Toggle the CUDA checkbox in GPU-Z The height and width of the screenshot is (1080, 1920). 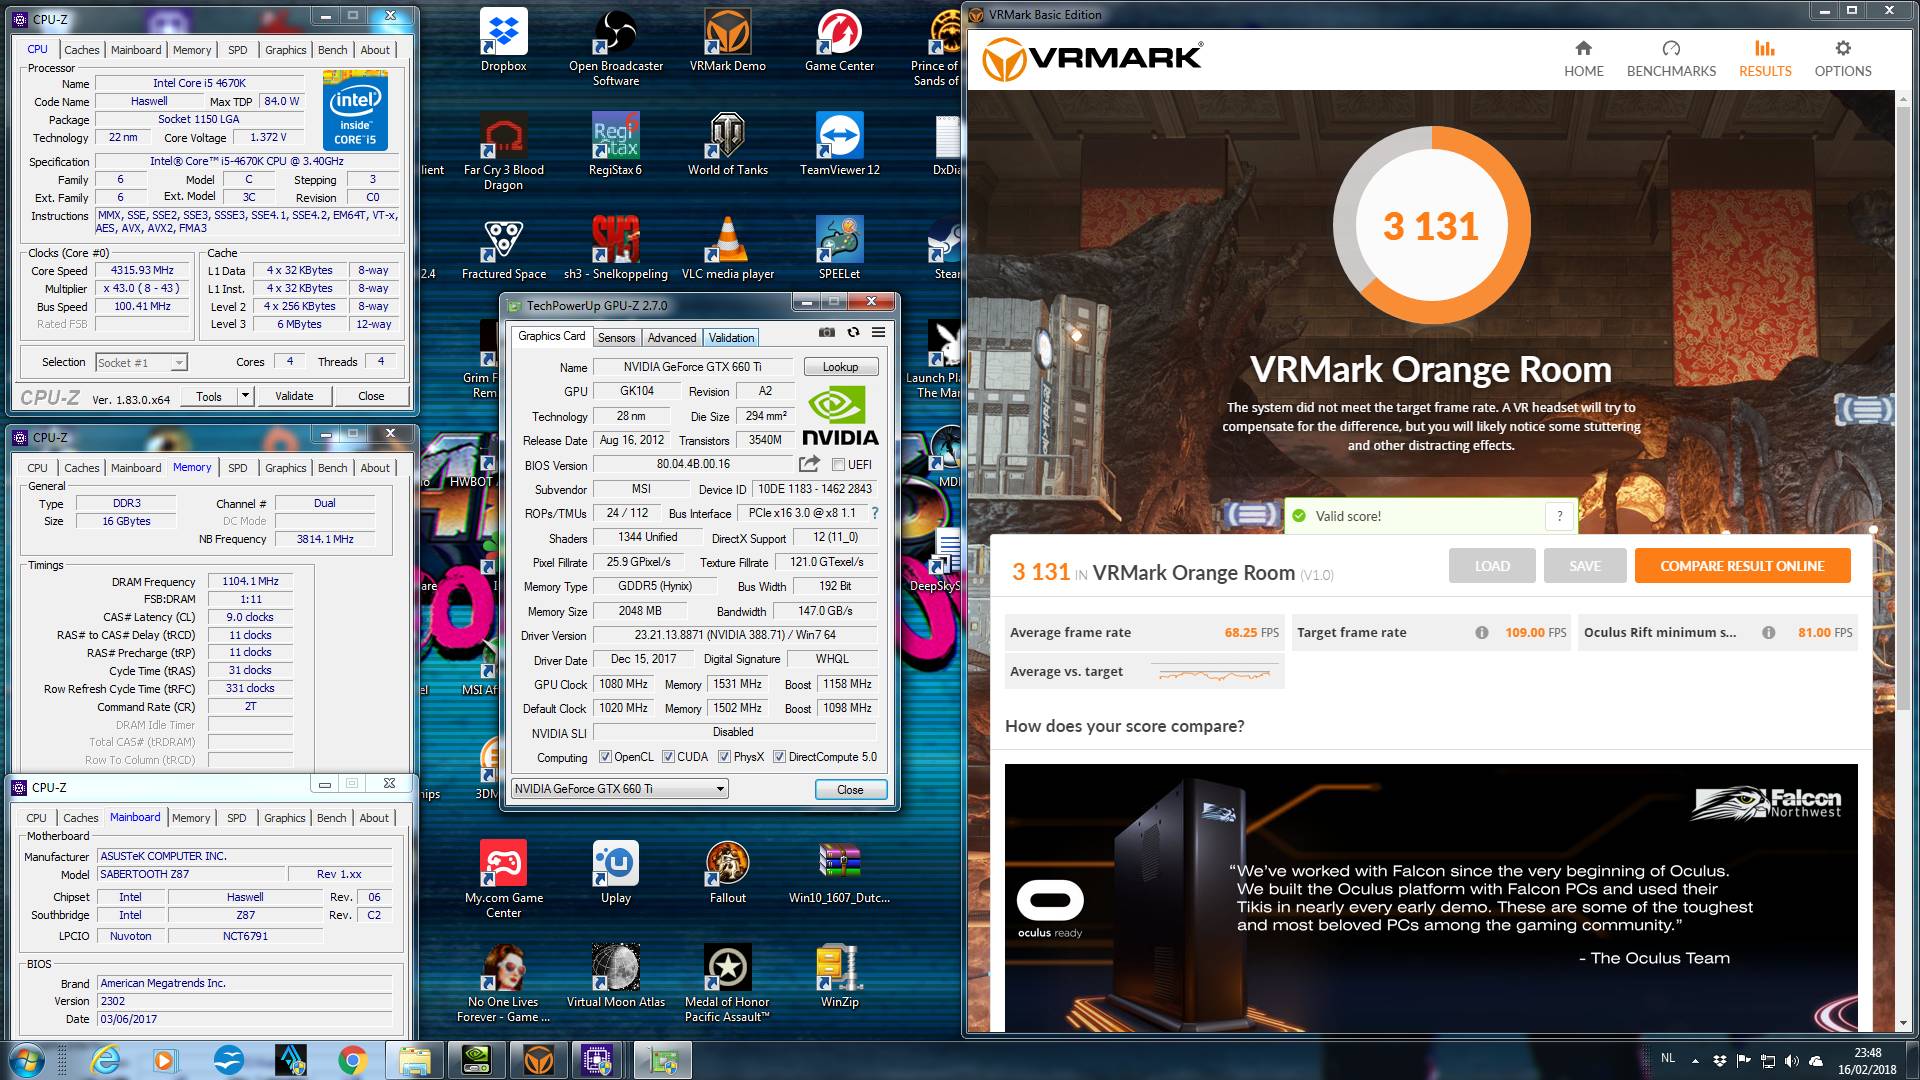[x=668, y=757]
